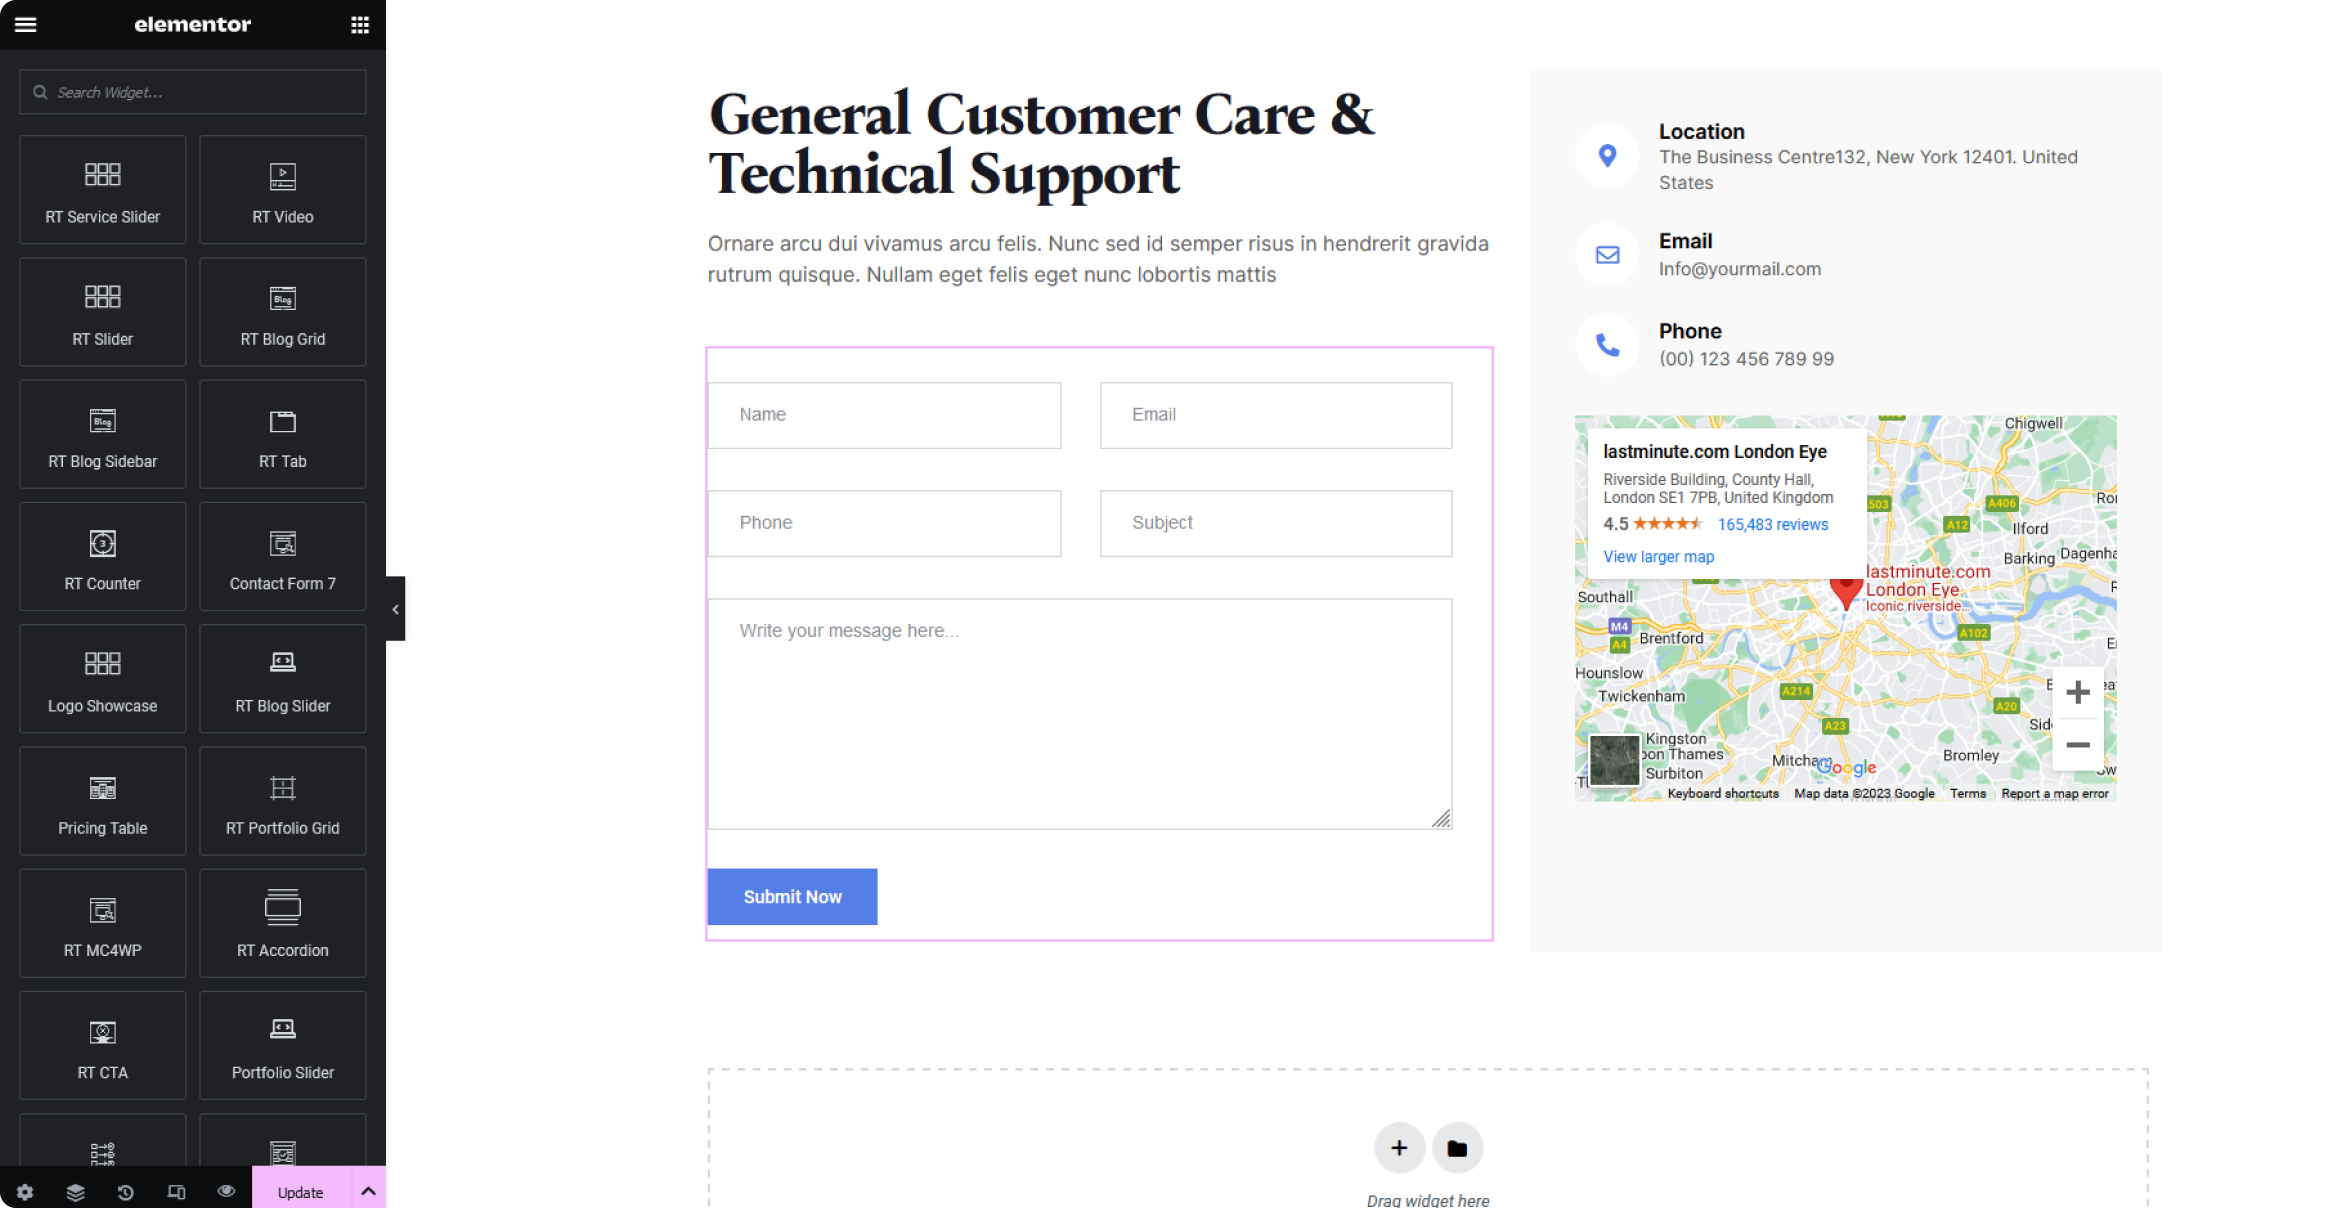Click the Update button
Screen dimensions: 2342x1208
tap(301, 1192)
